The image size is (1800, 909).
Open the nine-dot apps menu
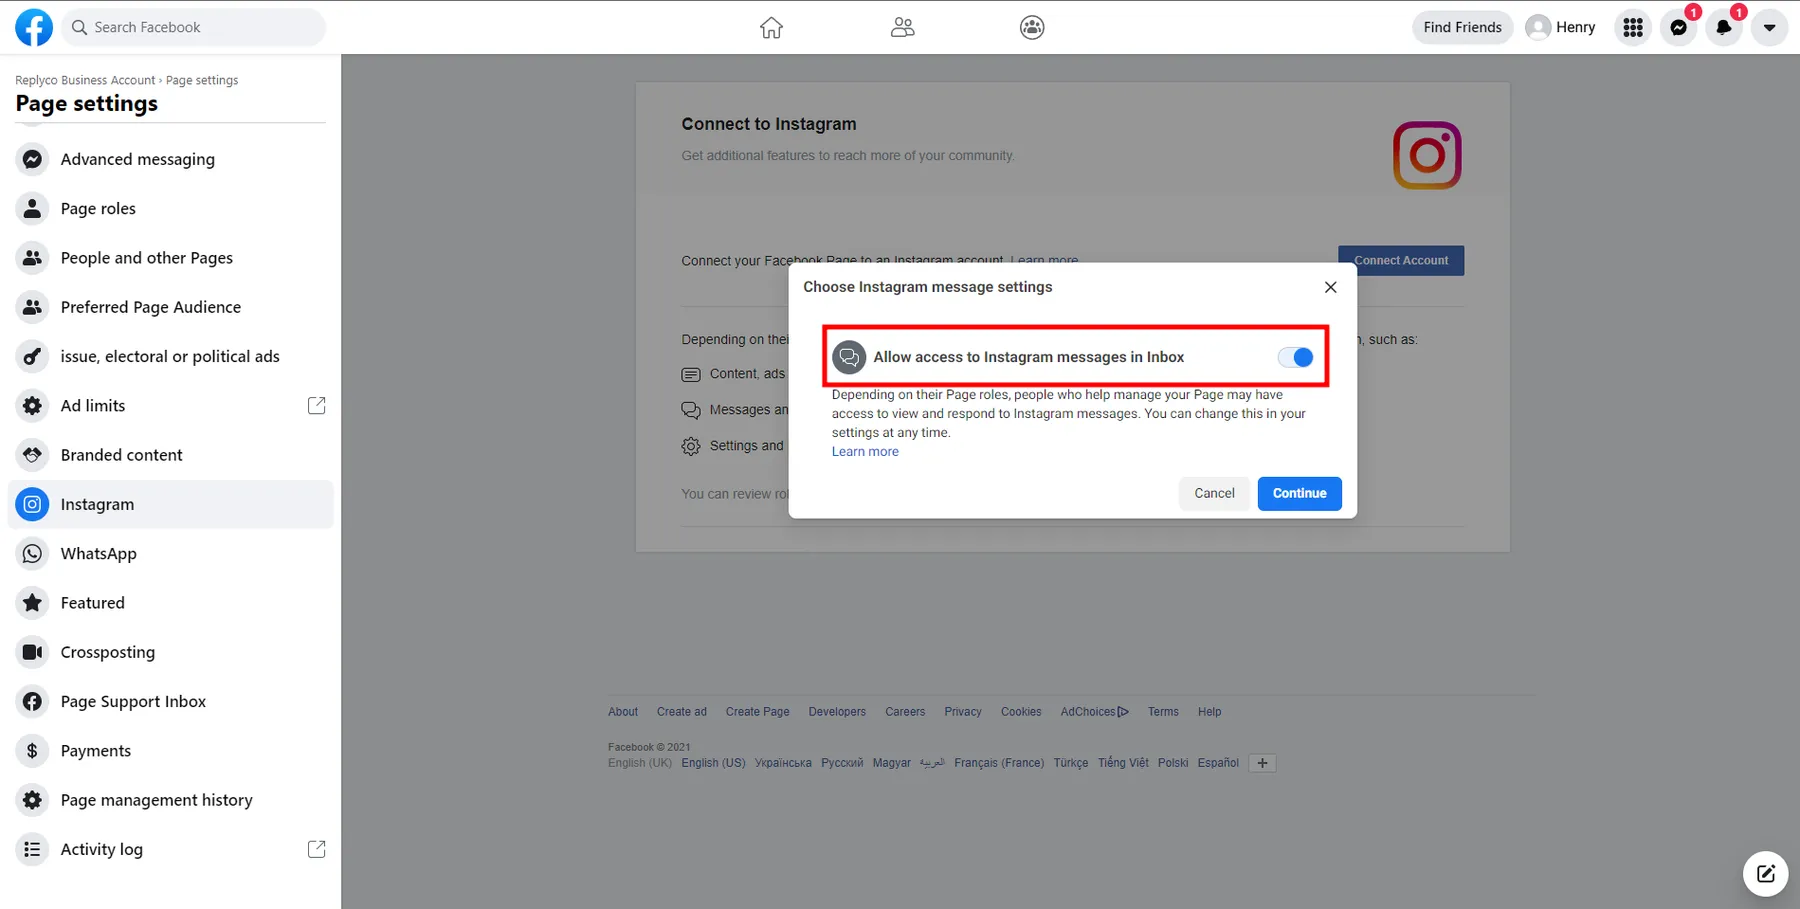tap(1633, 27)
